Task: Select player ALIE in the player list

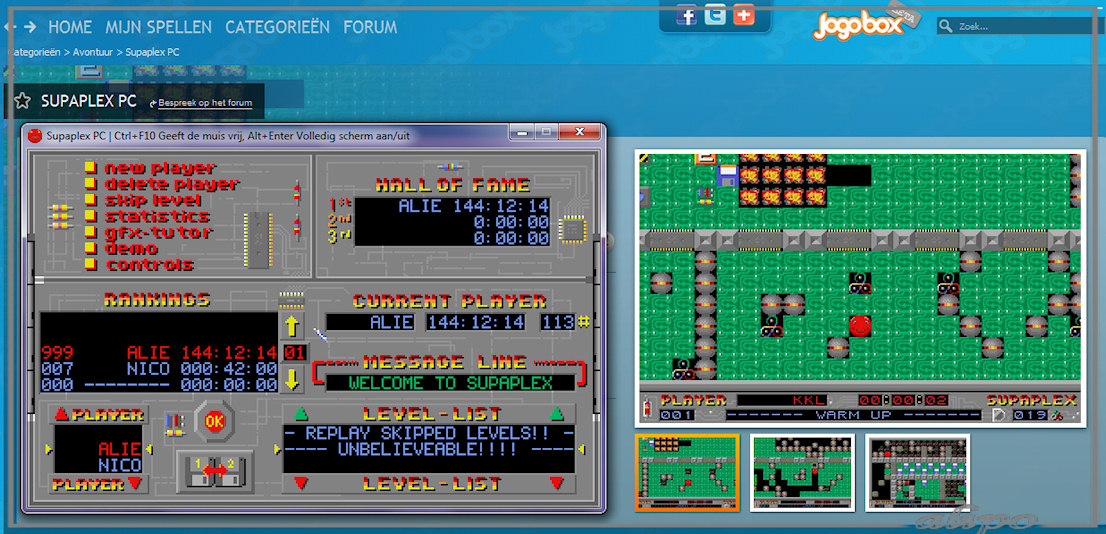Action: [x=119, y=449]
